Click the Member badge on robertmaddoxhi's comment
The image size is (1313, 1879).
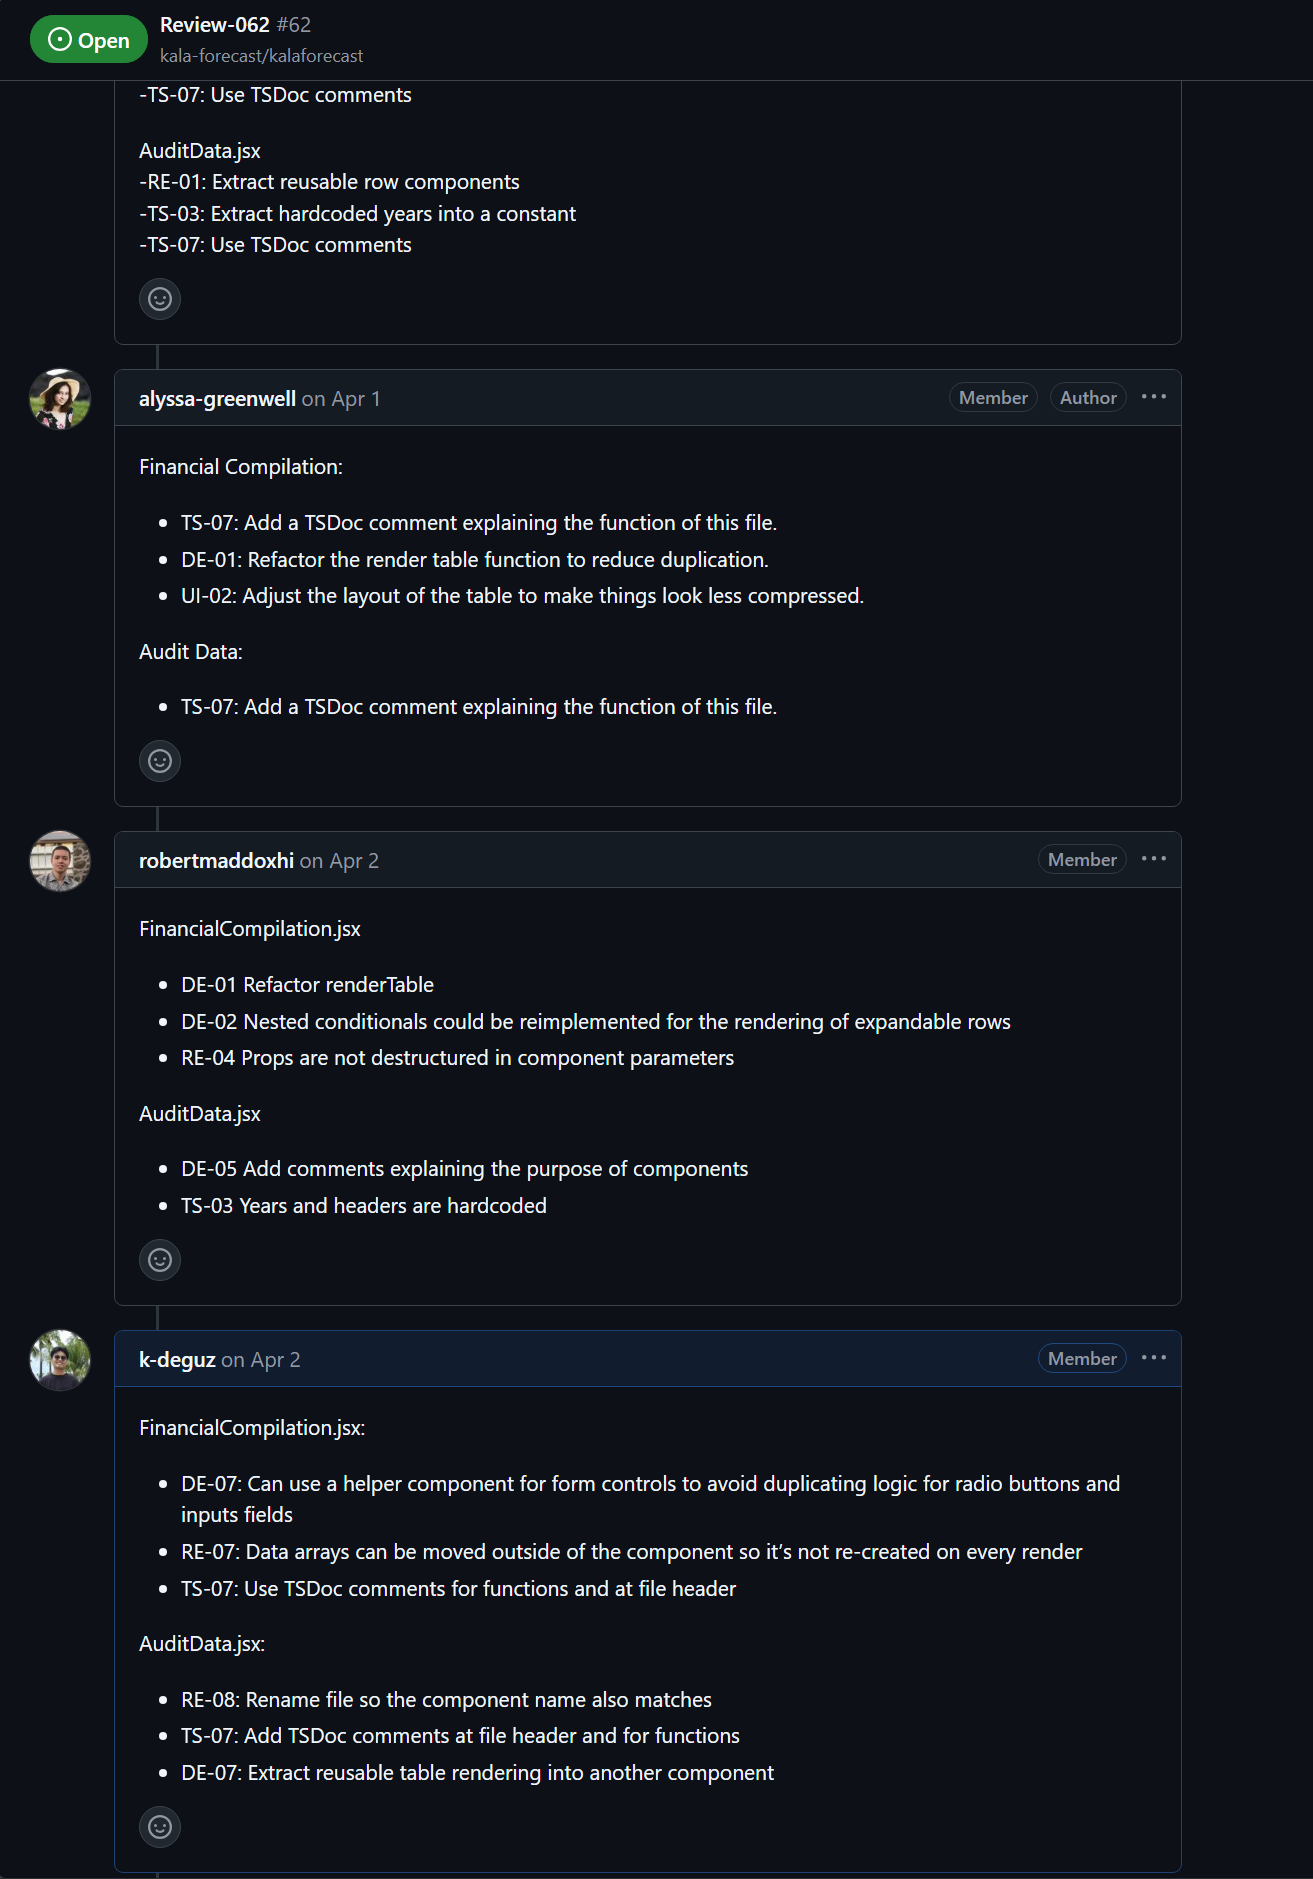point(1082,860)
